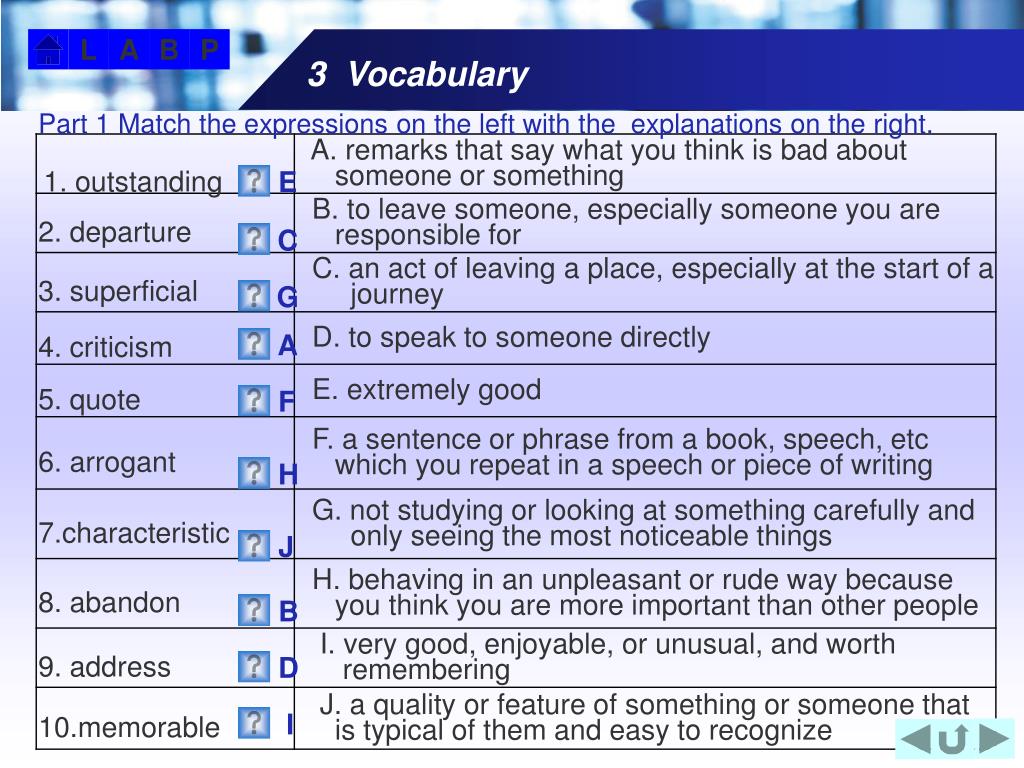Click question mark icon beside outstanding

pyautogui.click(x=254, y=181)
